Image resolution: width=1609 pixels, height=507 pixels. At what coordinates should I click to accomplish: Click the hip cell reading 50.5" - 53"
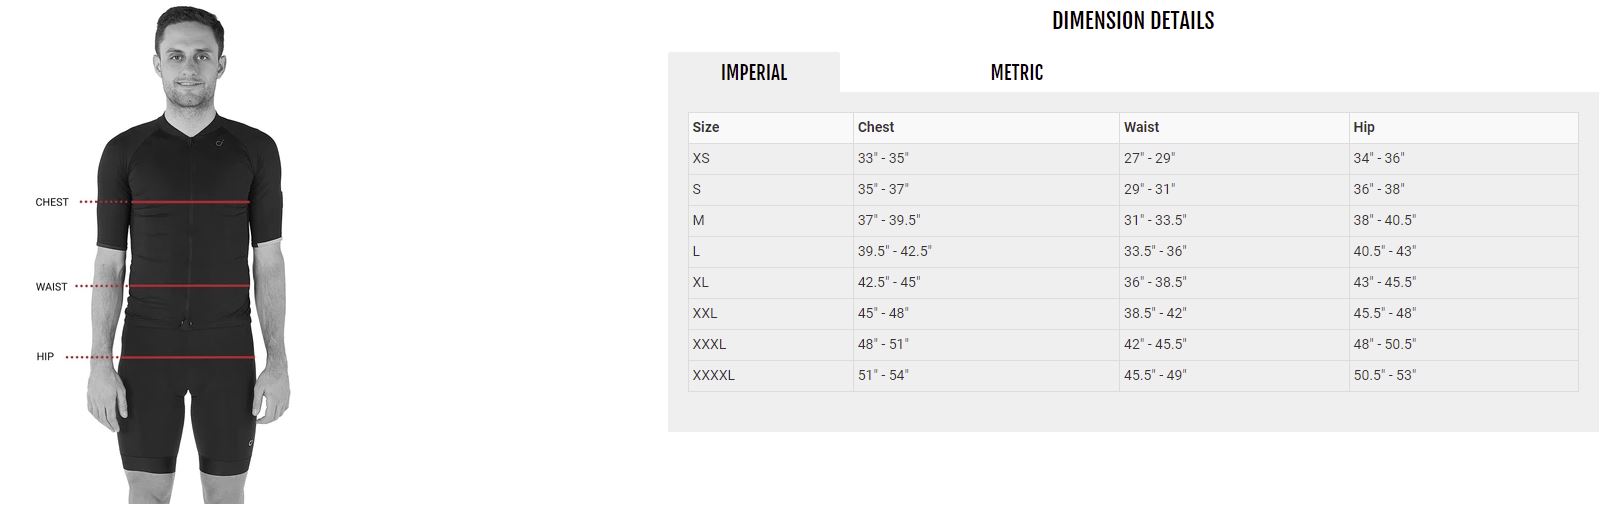(1384, 375)
